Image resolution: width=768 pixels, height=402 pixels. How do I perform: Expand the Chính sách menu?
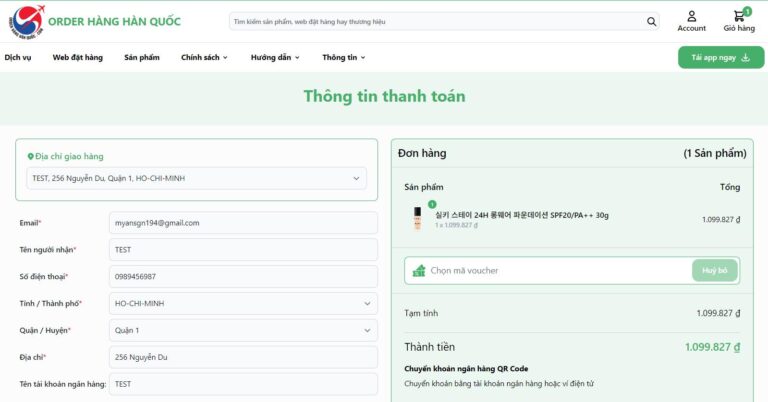point(204,57)
